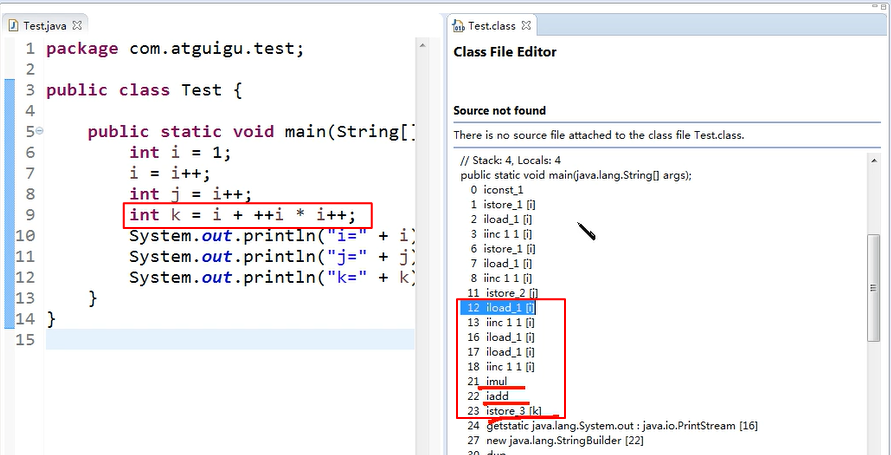891x455 pixels.
Task: Switch to the Test.java editor tab
Action: [x=44, y=26]
